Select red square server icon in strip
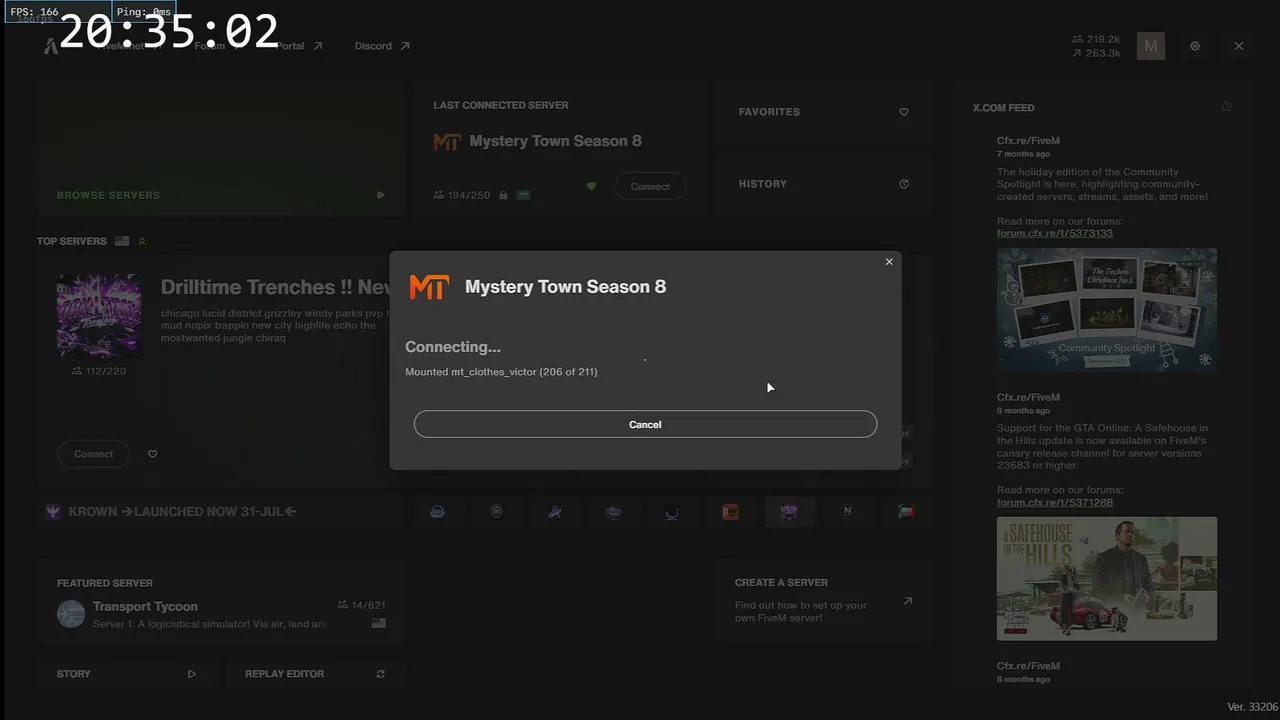This screenshot has height=720, width=1280. 731,512
